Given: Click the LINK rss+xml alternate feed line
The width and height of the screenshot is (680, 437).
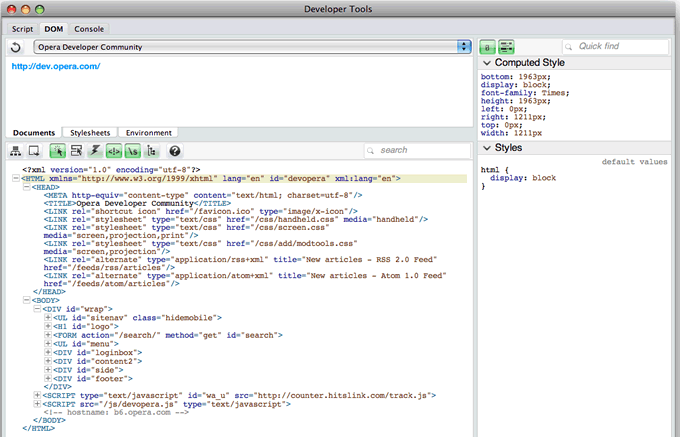Looking at the screenshot, I should [240, 264].
